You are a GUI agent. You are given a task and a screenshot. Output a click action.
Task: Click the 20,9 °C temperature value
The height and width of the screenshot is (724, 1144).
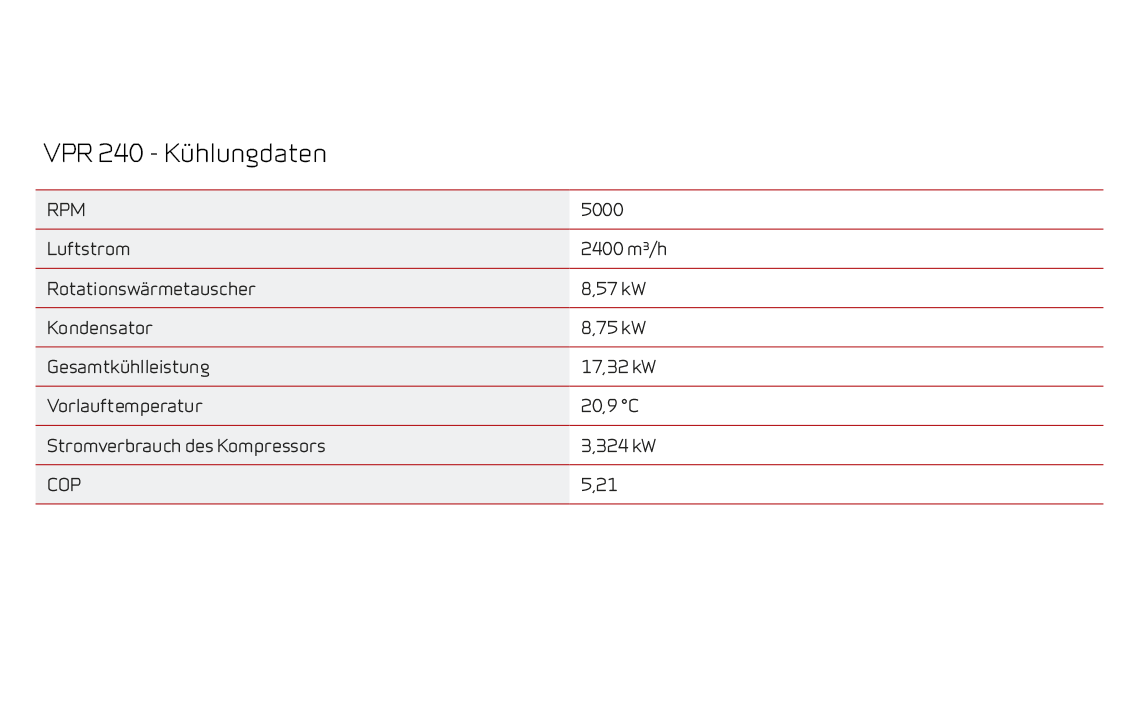(x=609, y=406)
